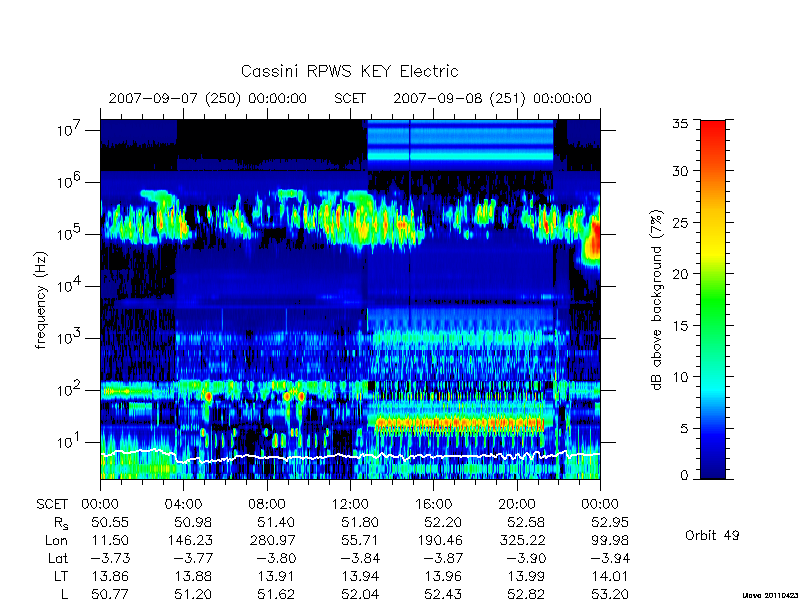Click the 12:00 time axis label
The image size is (800, 600).
point(350,504)
